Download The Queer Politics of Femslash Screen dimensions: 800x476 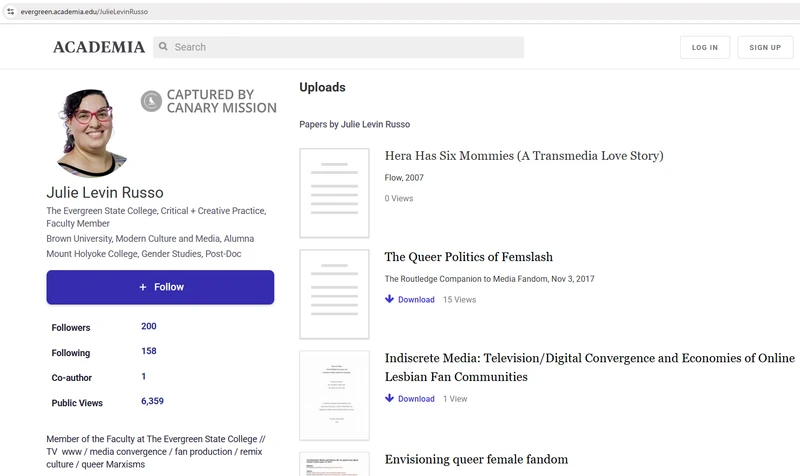coord(410,299)
